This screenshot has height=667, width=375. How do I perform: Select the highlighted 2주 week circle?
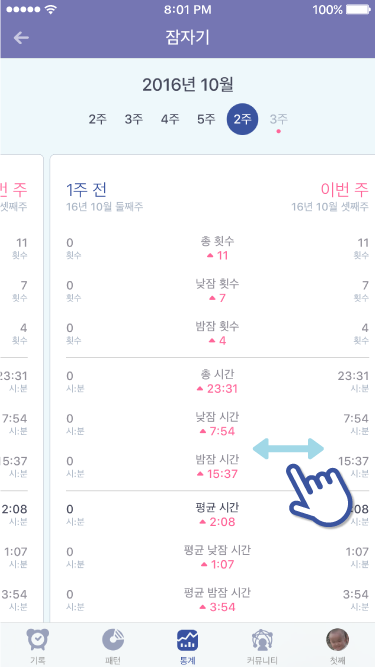click(x=242, y=119)
